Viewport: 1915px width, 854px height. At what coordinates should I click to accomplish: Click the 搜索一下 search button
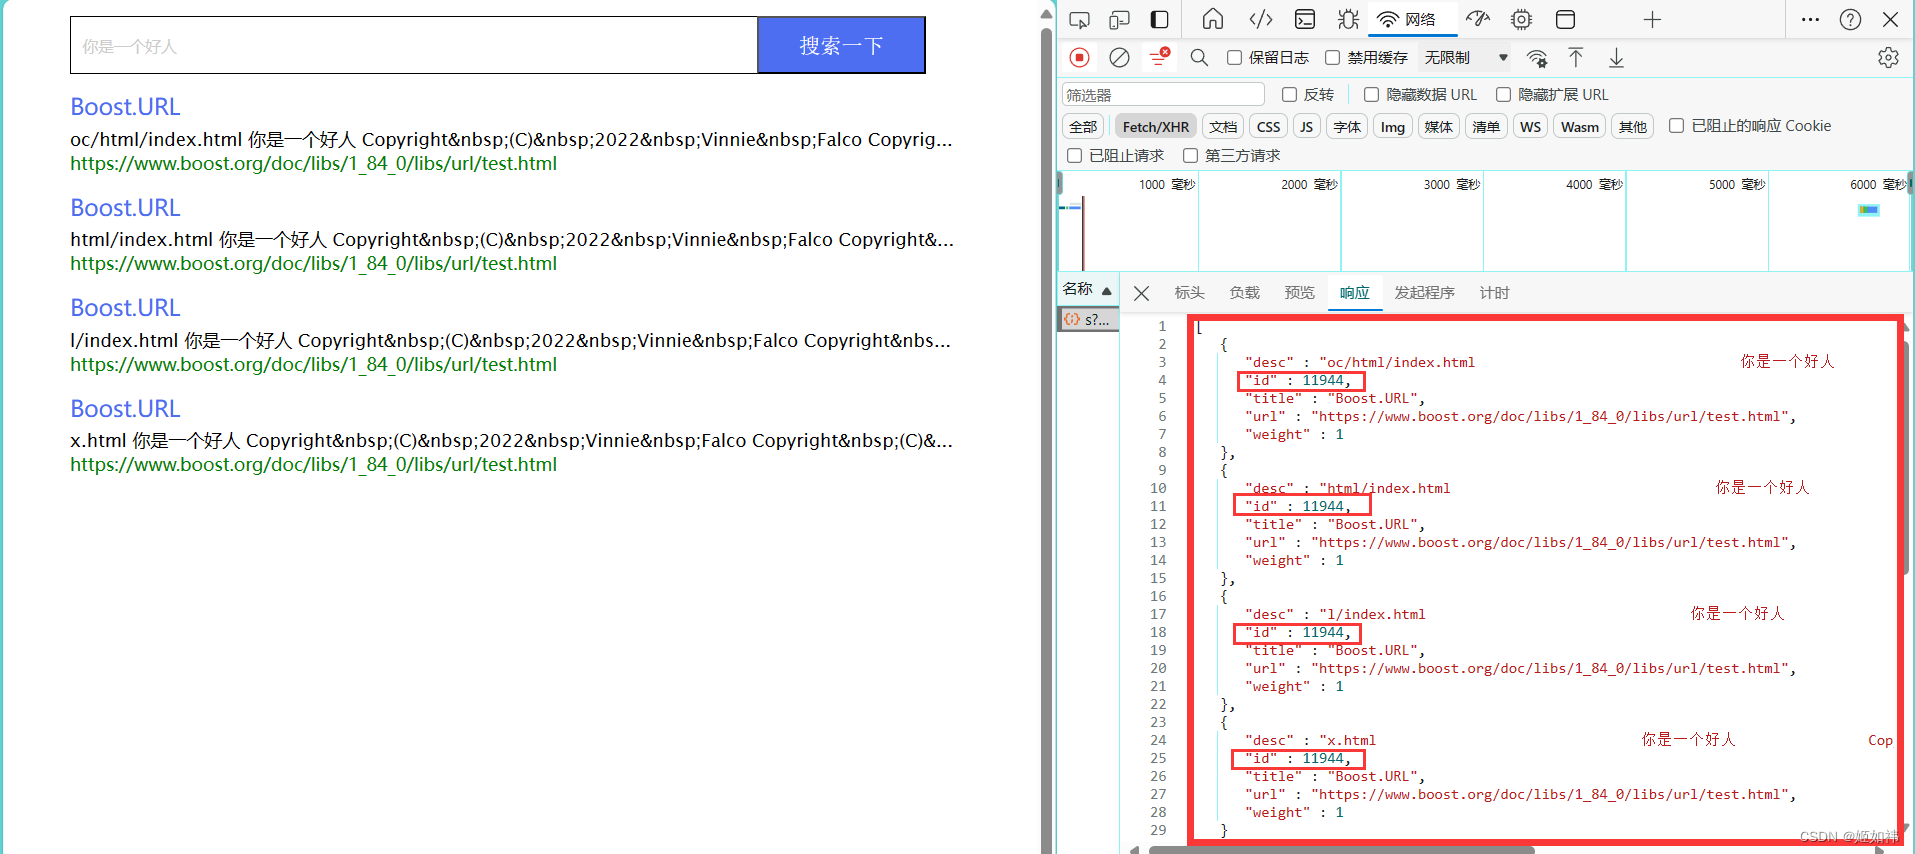point(841,45)
